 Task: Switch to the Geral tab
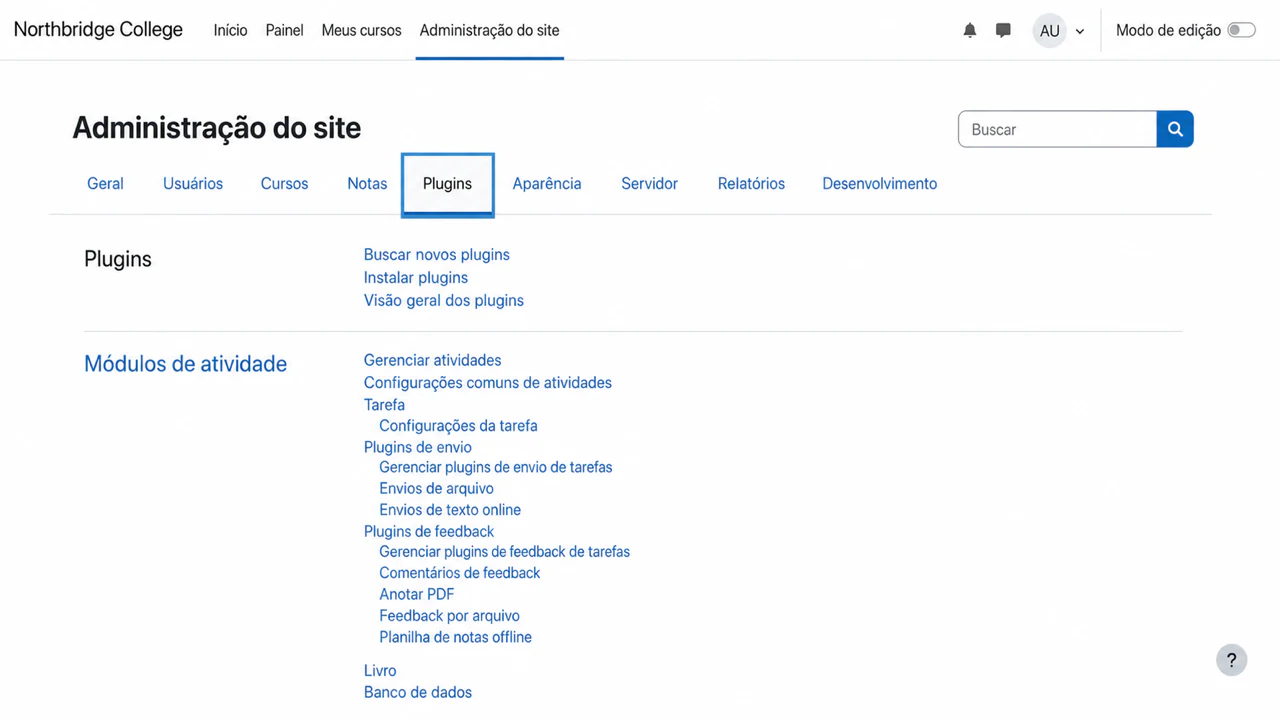click(x=105, y=184)
